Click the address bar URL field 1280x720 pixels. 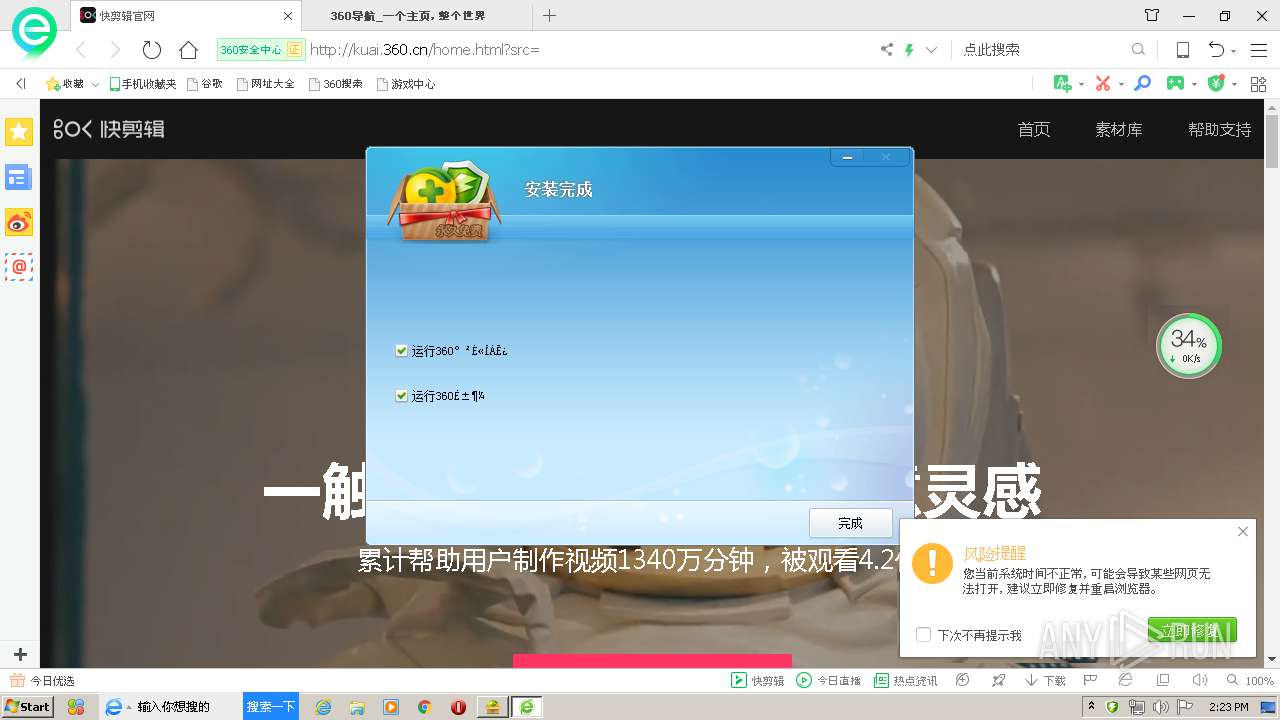[590, 49]
